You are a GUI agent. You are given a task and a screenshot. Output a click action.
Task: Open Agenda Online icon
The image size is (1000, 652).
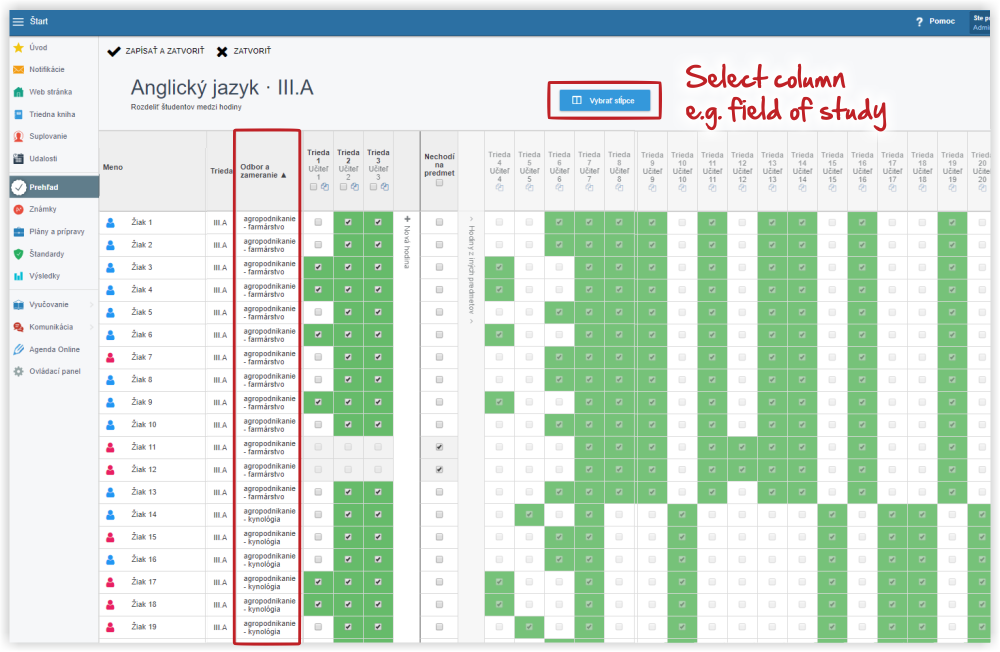tap(18, 350)
